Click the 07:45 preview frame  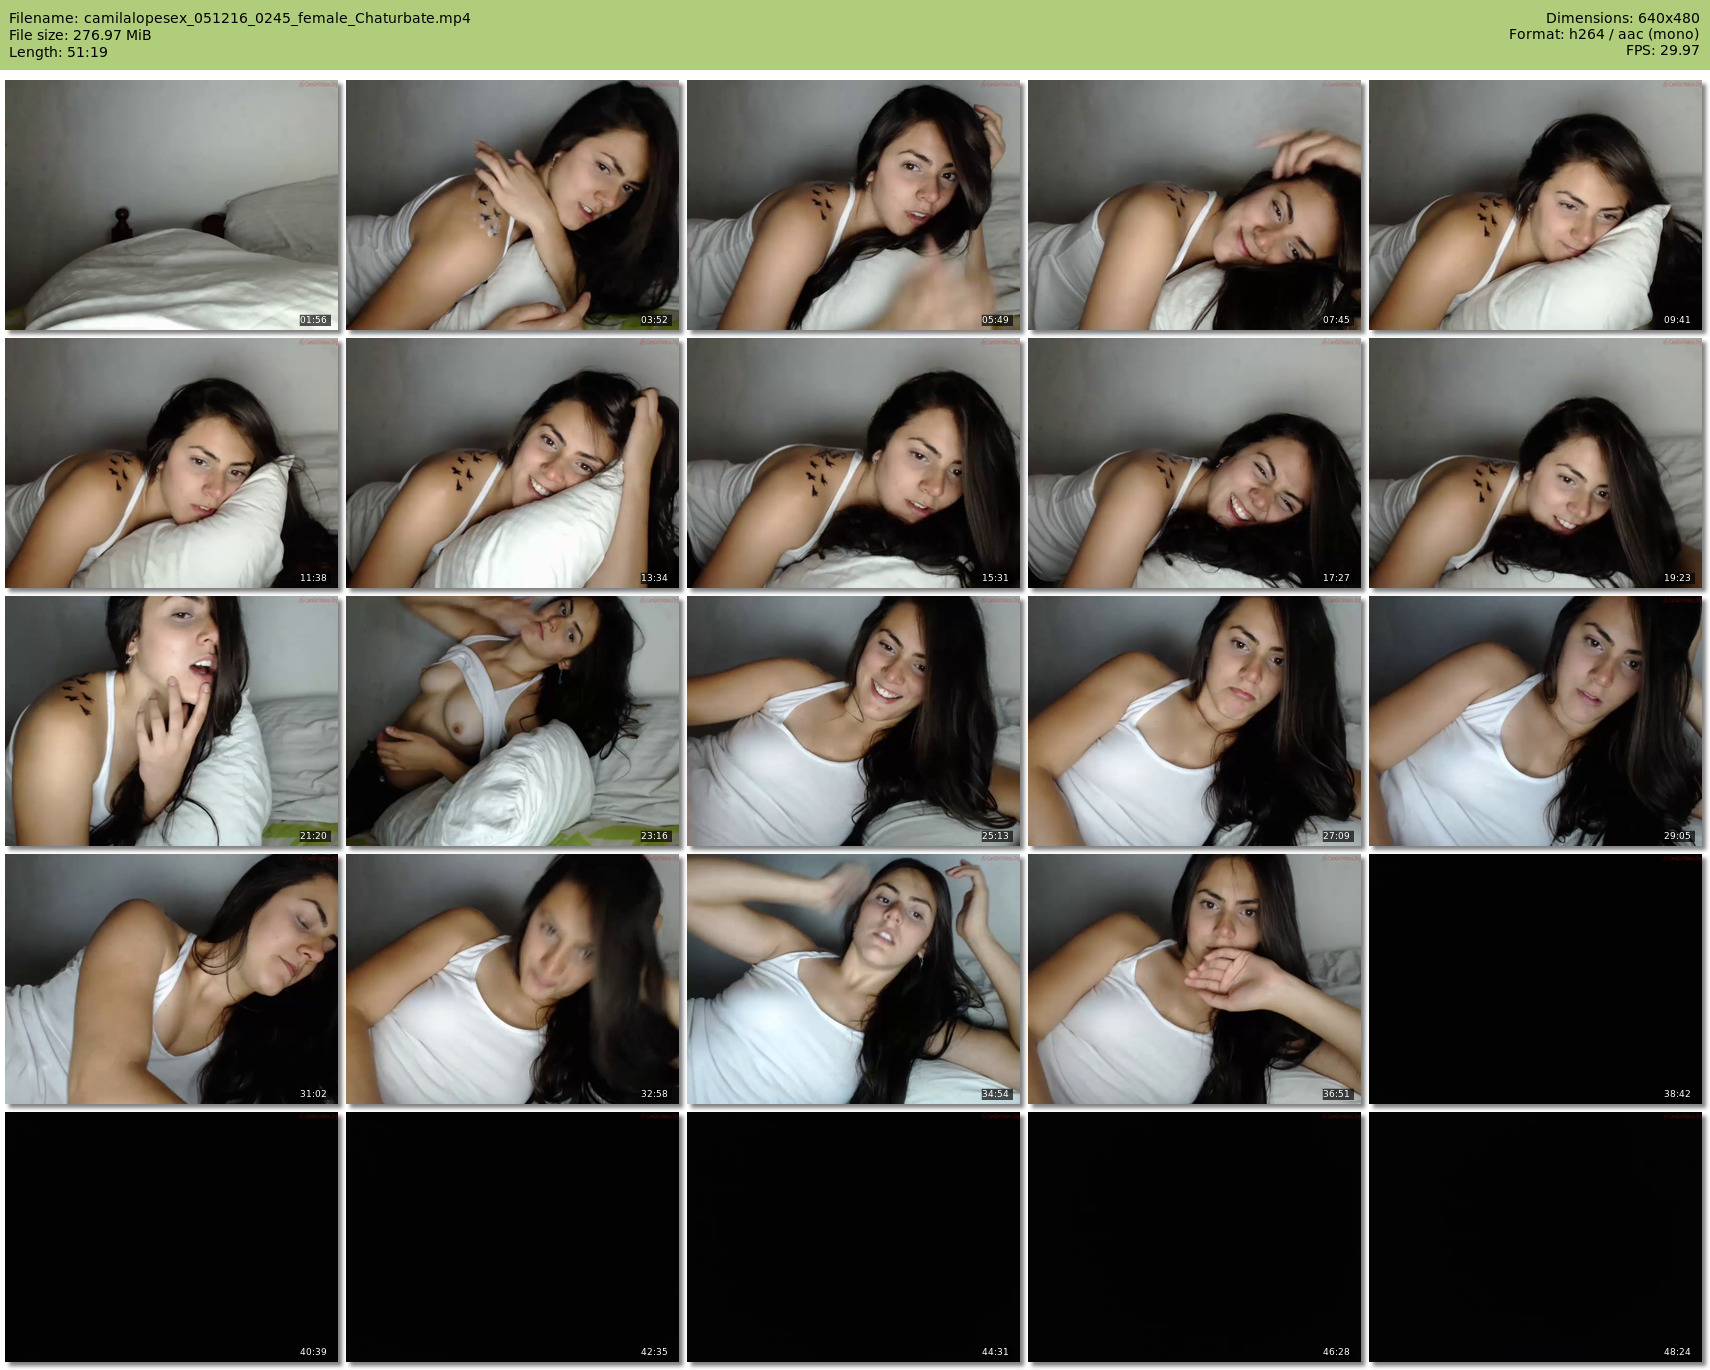click(x=1195, y=205)
